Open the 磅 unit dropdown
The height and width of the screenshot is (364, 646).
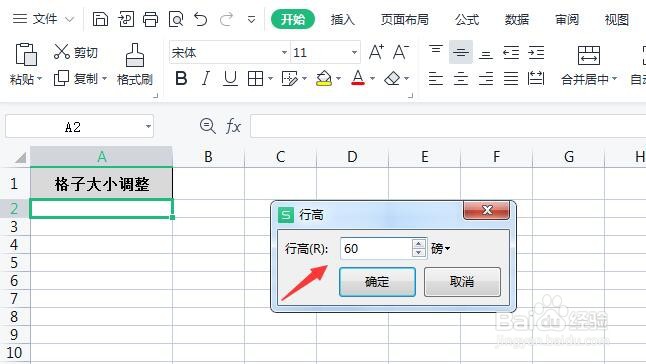coord(440,248)
